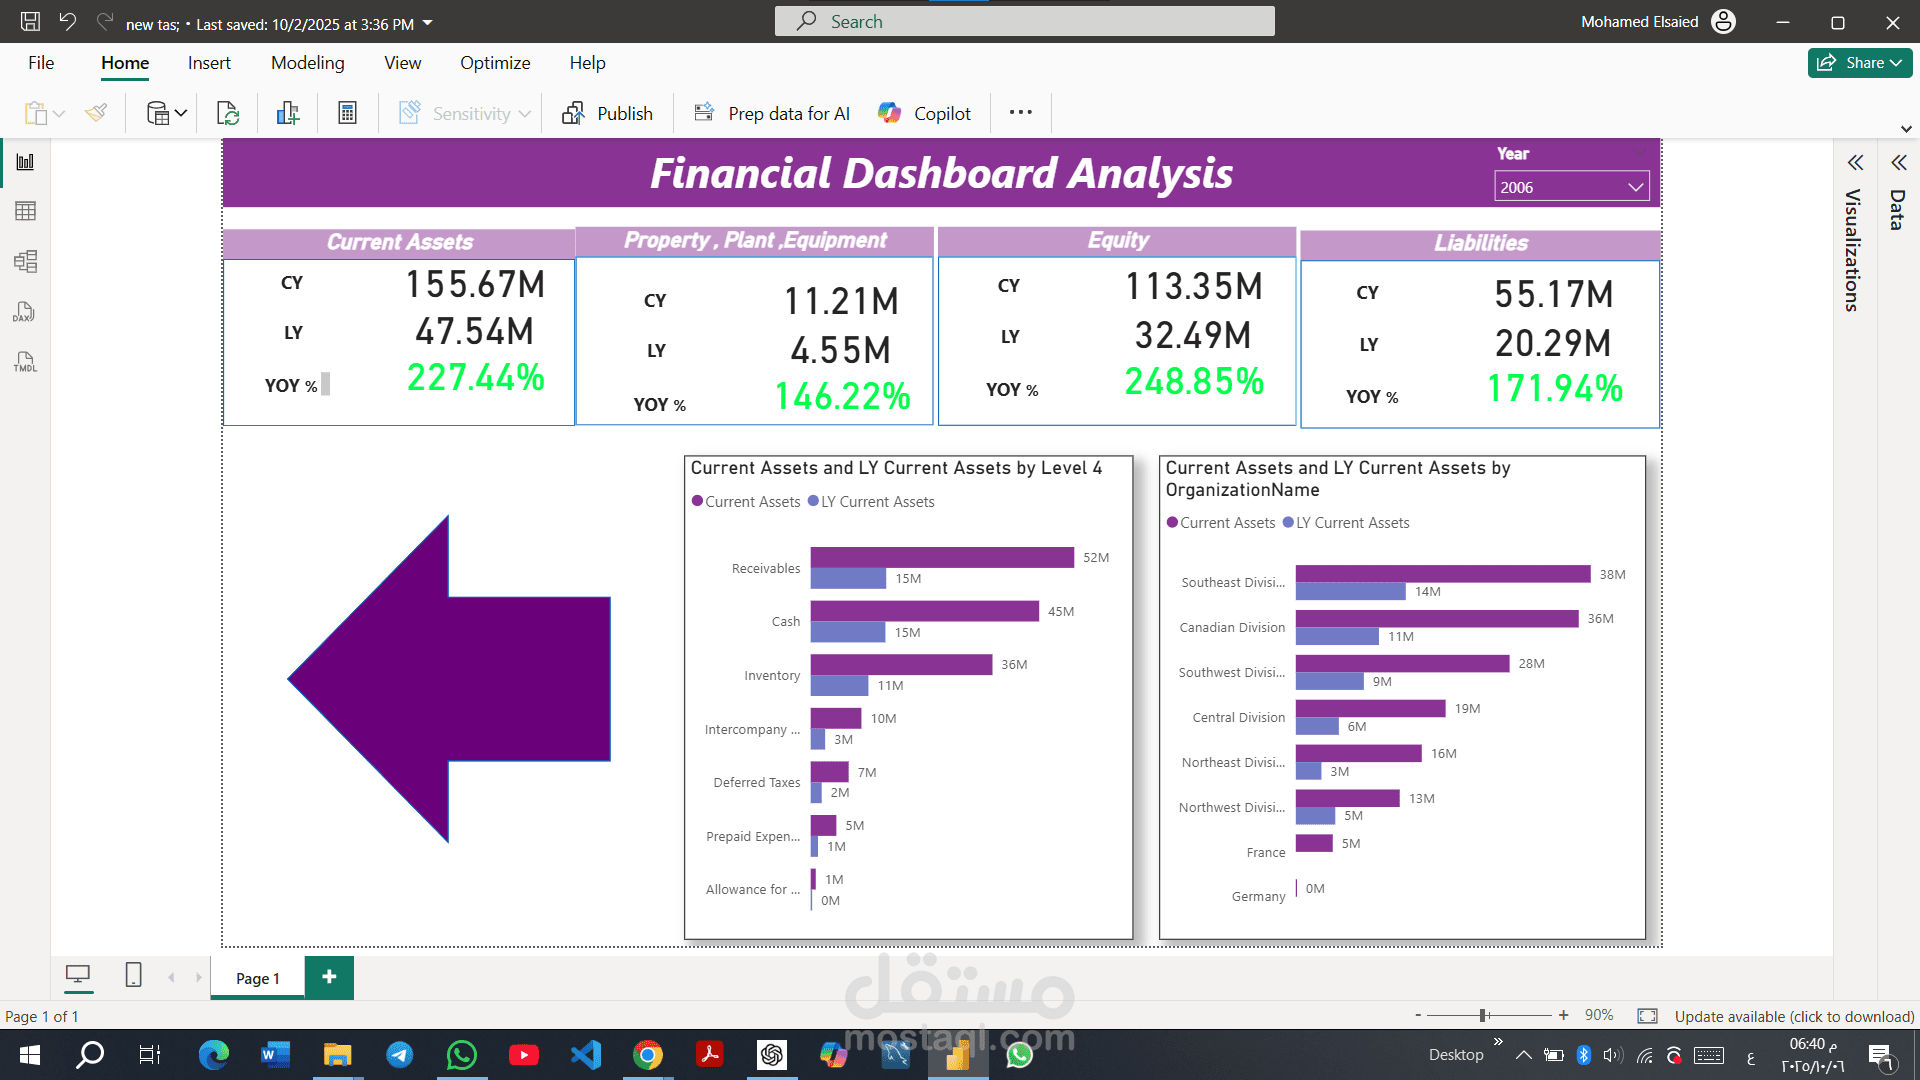Expand the Get data dropdown arrow
Image resolution: width=1920 pixels, height=1080 pixels.
[x=181, y=113]
